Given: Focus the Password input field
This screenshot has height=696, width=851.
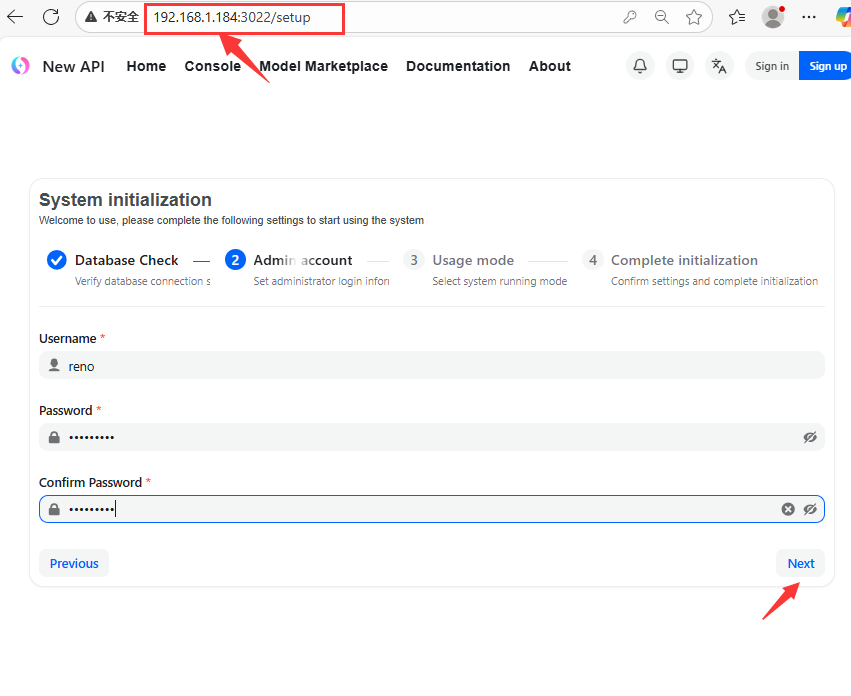Looking at the screenshot, I should point(431,437).
